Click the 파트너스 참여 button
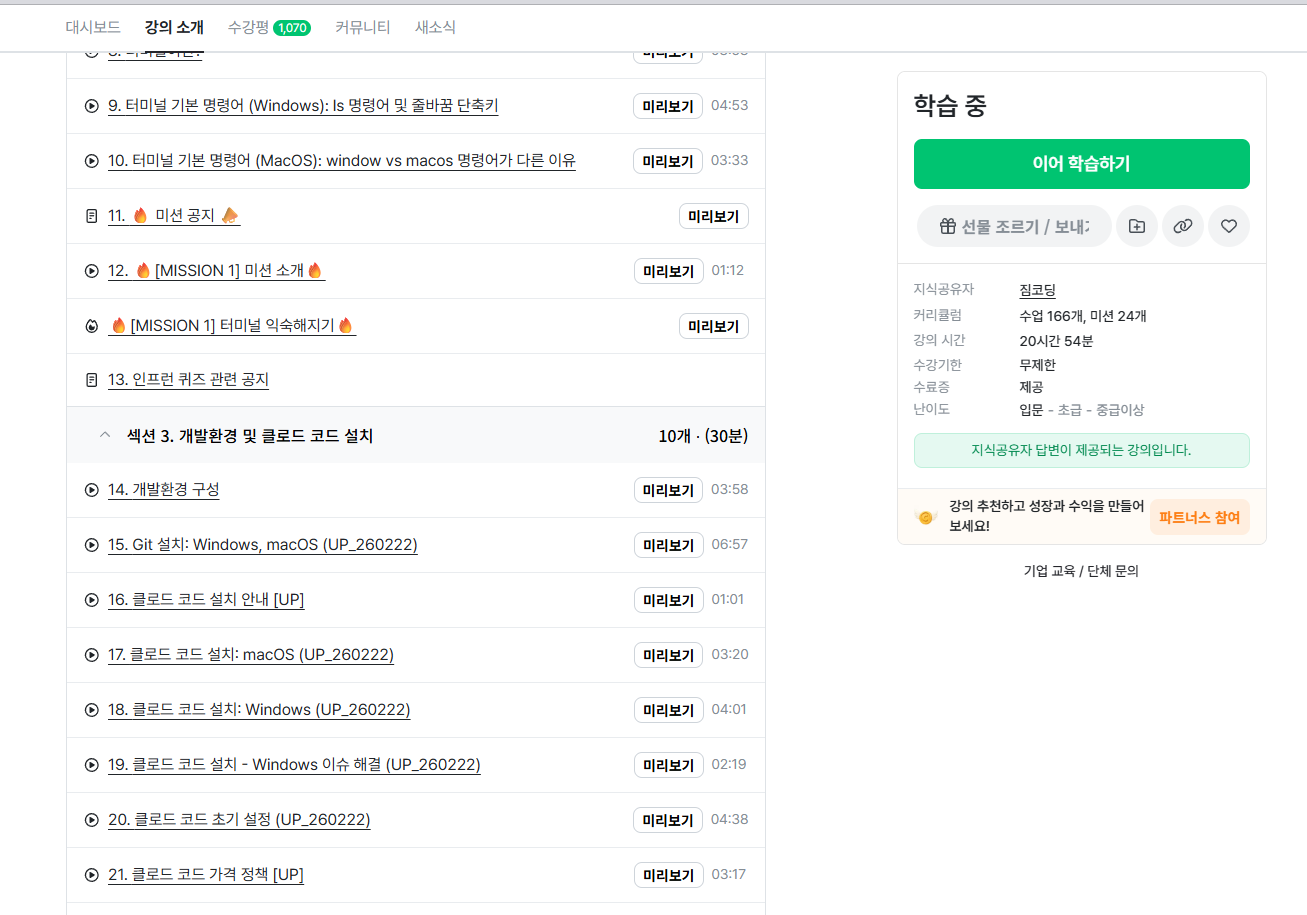The width and height of the screenshot is (1307, 915). coord(1200,517)
